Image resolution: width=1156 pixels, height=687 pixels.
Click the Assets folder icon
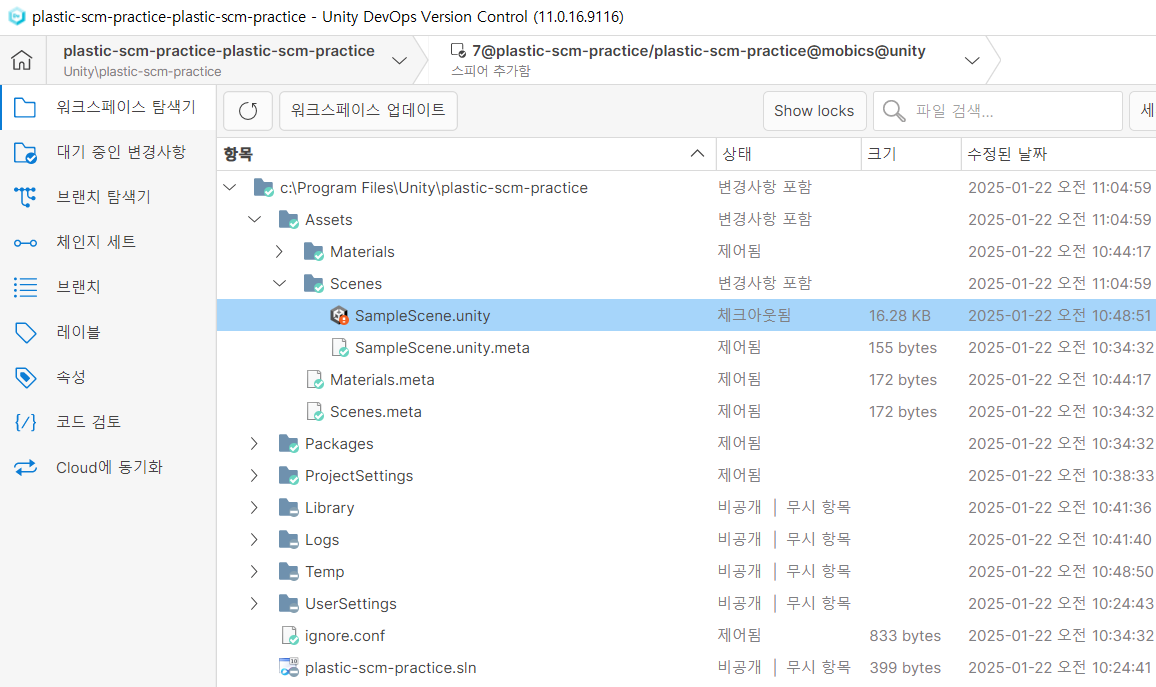[289, 220]
